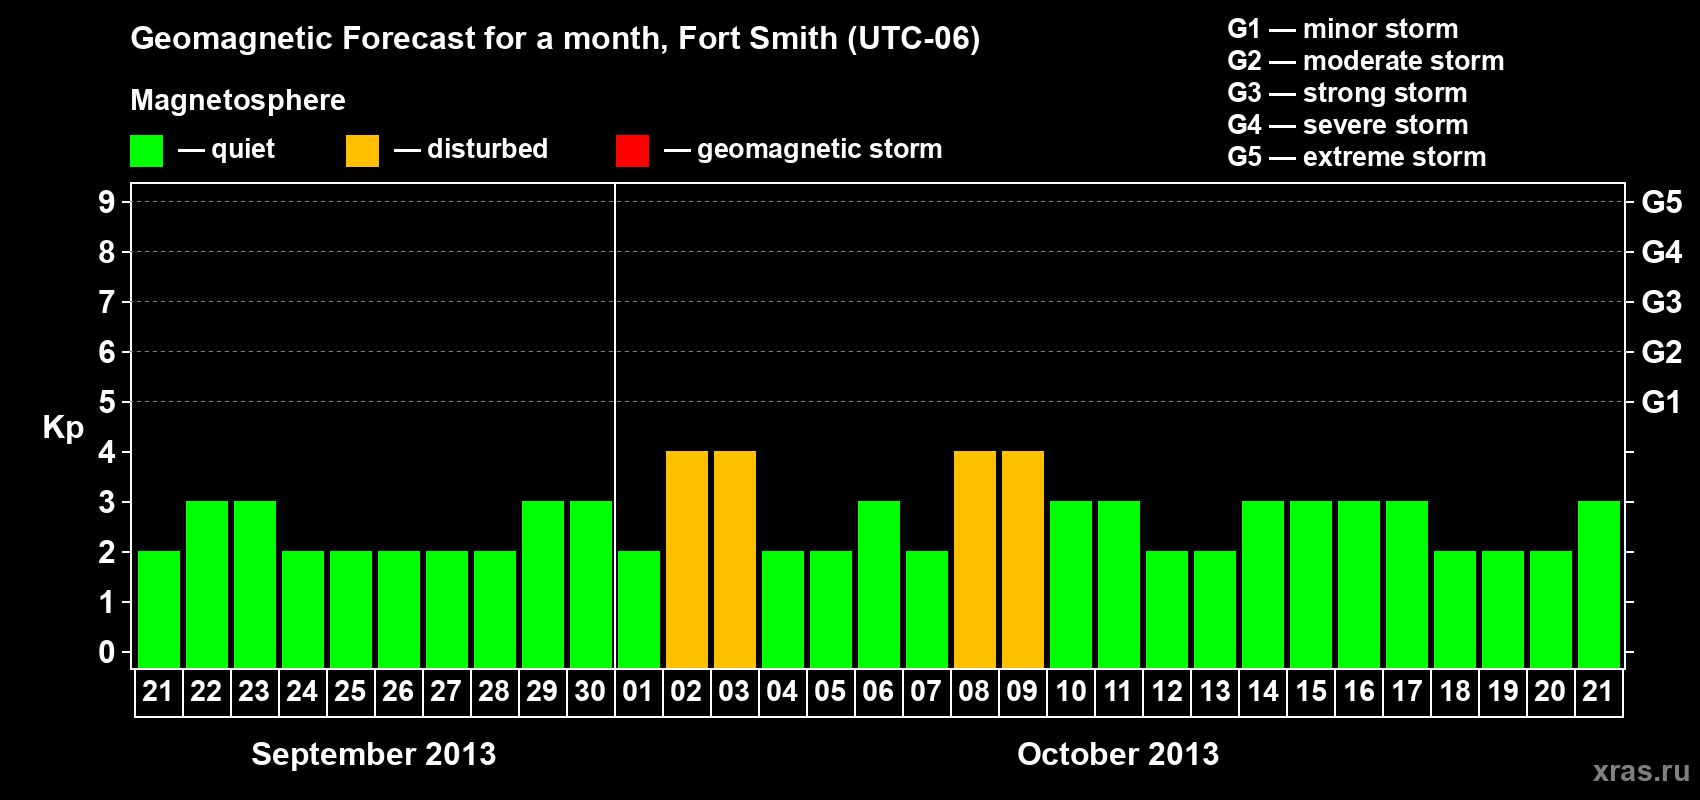This screenshot has width=1700, height=800.
Task: Click the 'October 2013' month label
Action: pos(1118,754)
